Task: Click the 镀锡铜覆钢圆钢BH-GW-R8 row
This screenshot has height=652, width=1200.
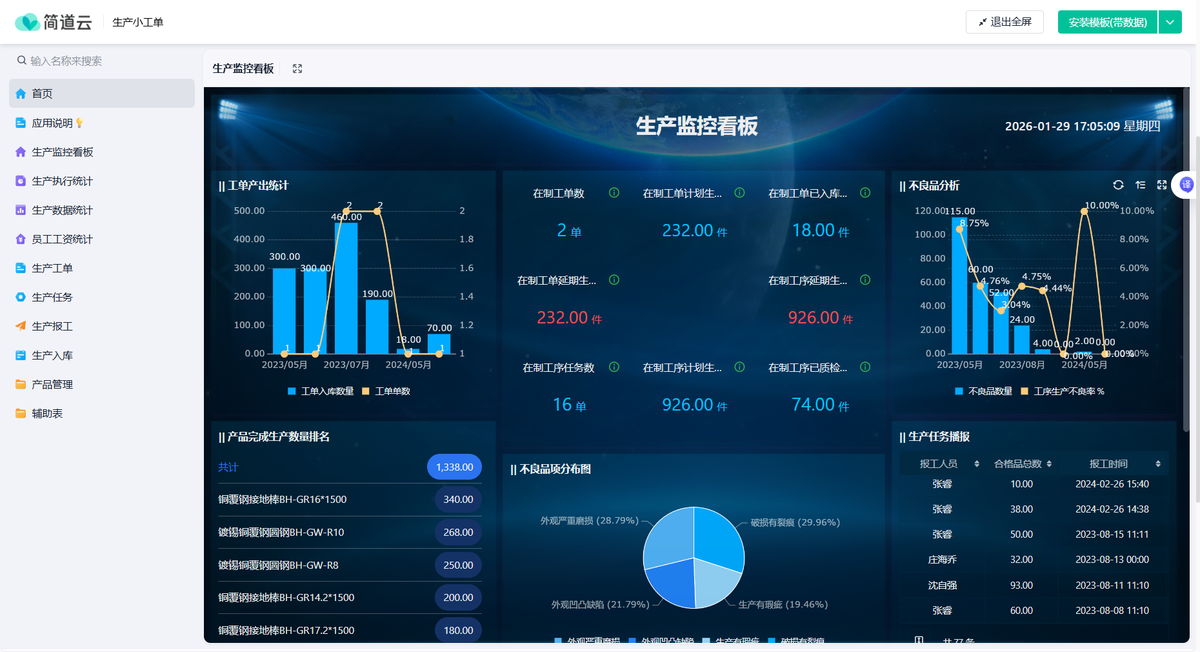Action: coord(350,565)
